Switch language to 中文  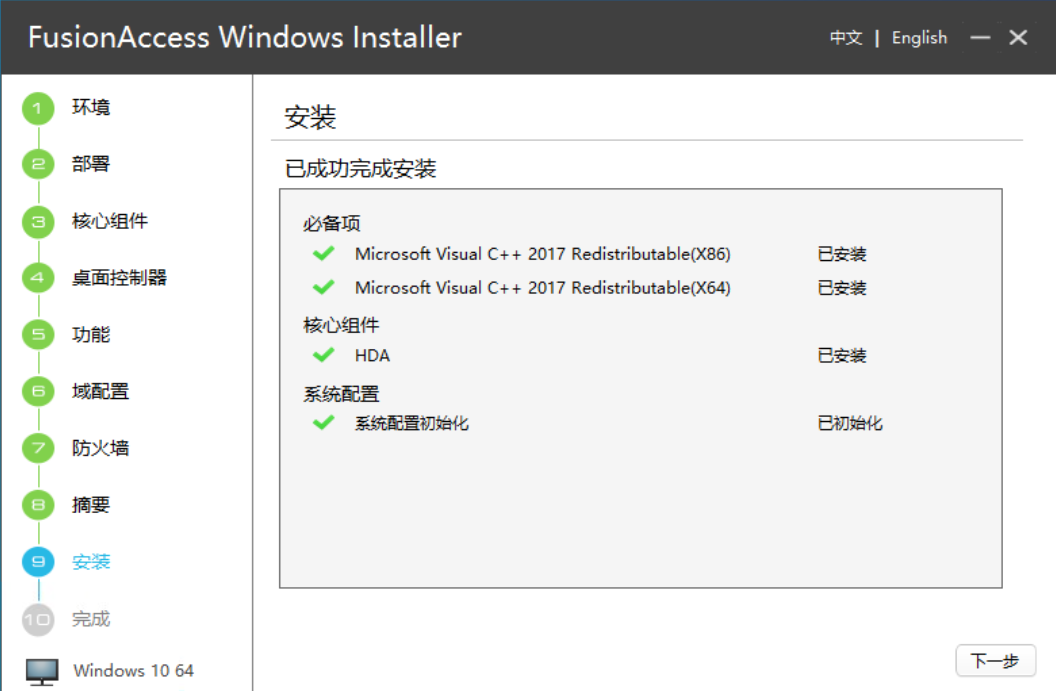coord(846,38)
